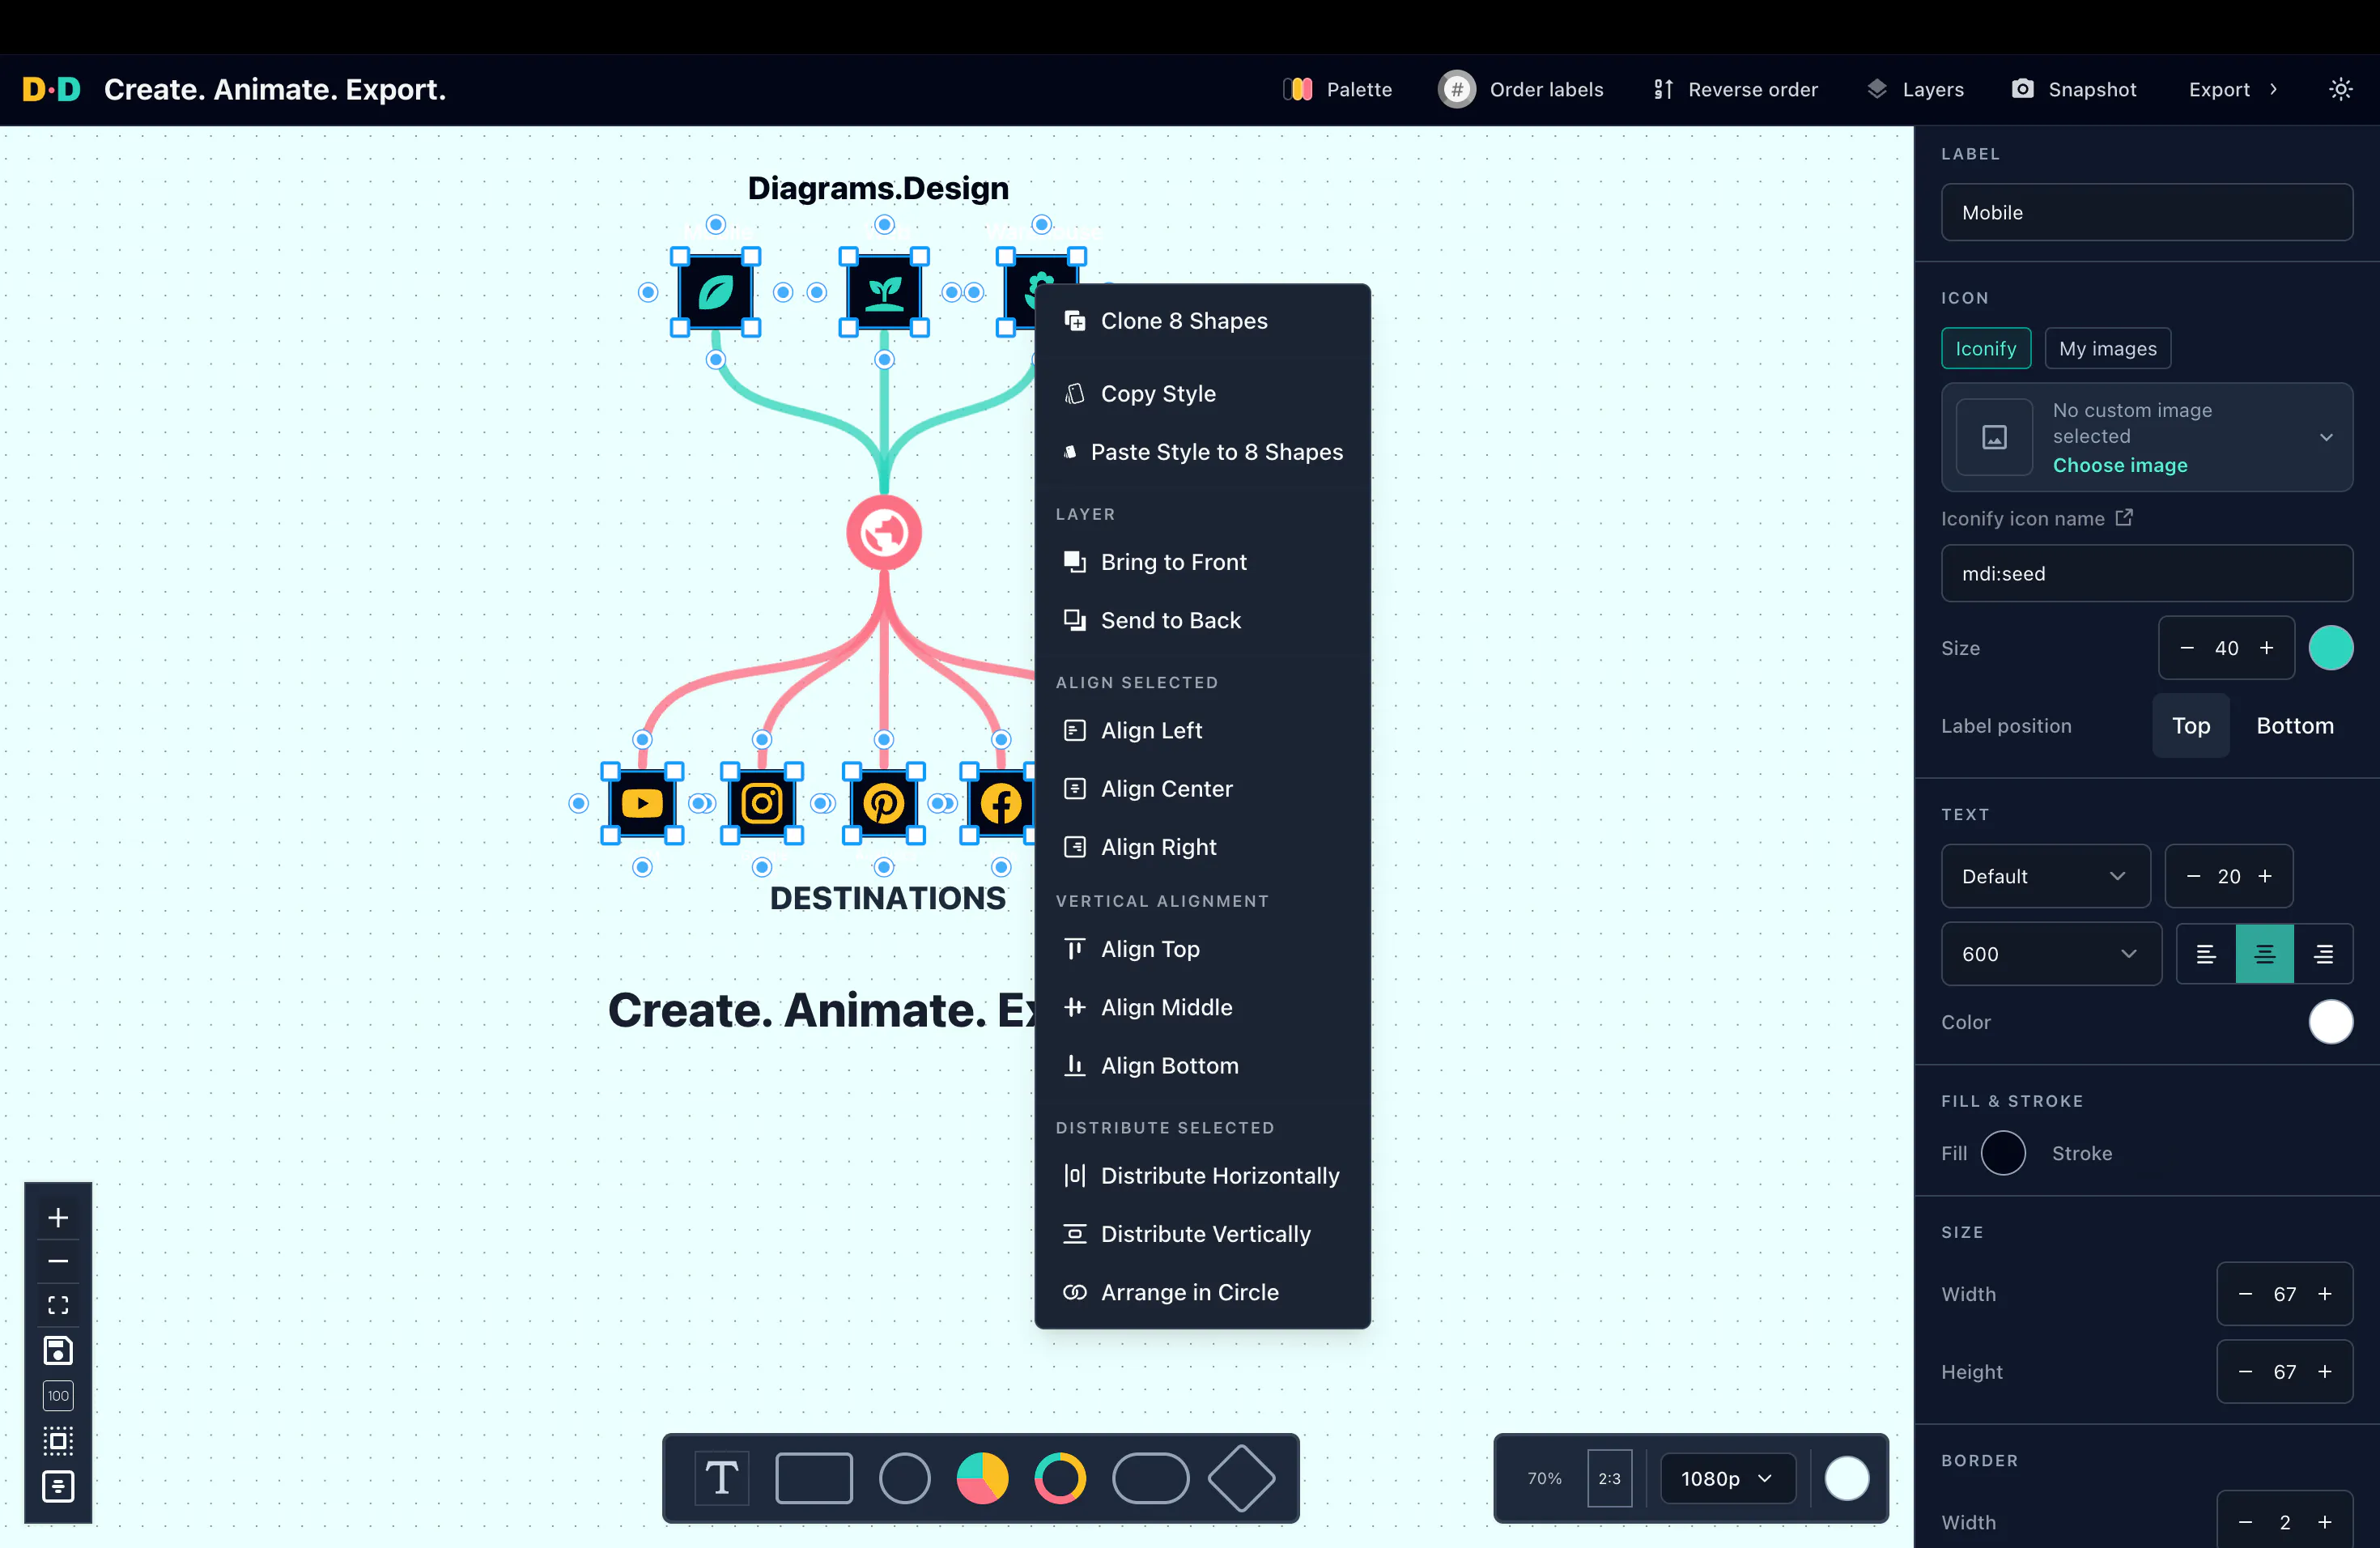Open the 1080p resolution dropdown
This screenshot has height=1548, width=2380.
tap(1727, 1478)
